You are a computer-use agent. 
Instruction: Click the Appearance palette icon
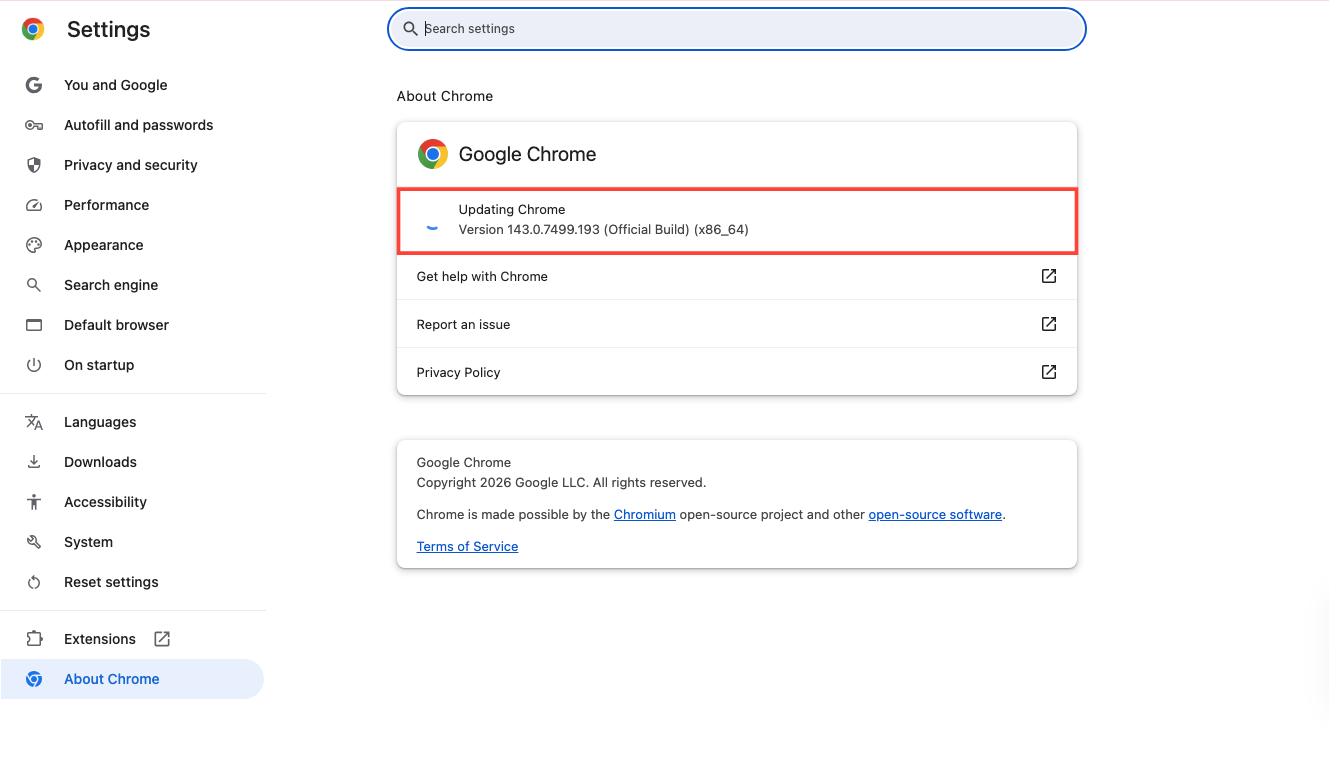(x=34, y=245)
